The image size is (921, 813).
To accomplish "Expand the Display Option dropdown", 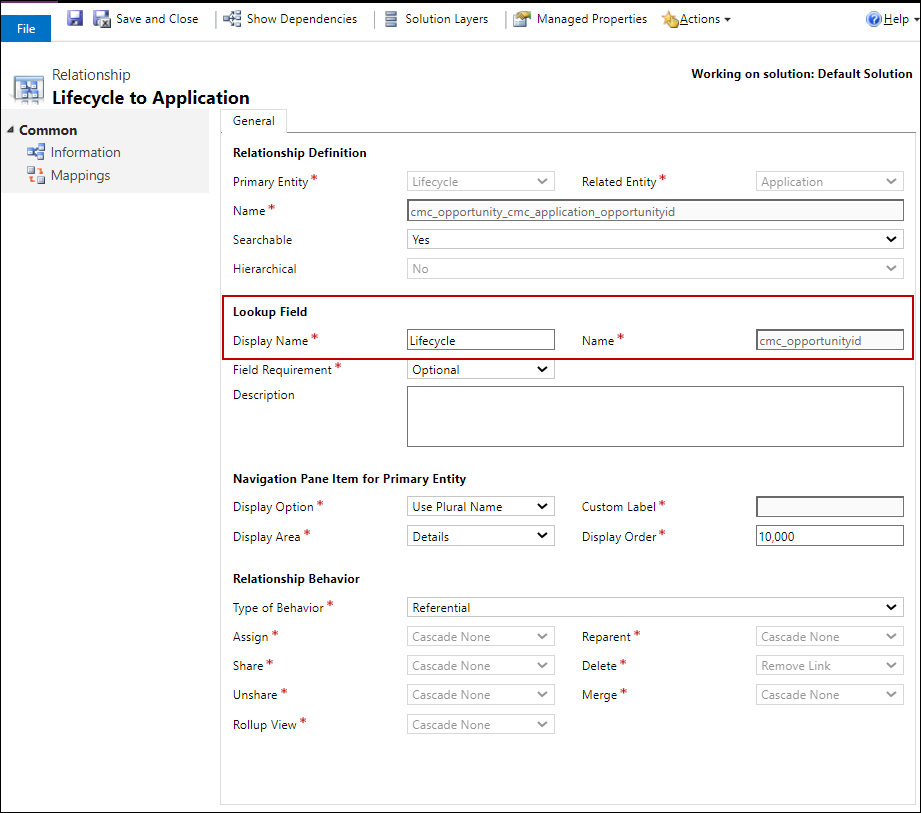I will (x=481, y=507).
